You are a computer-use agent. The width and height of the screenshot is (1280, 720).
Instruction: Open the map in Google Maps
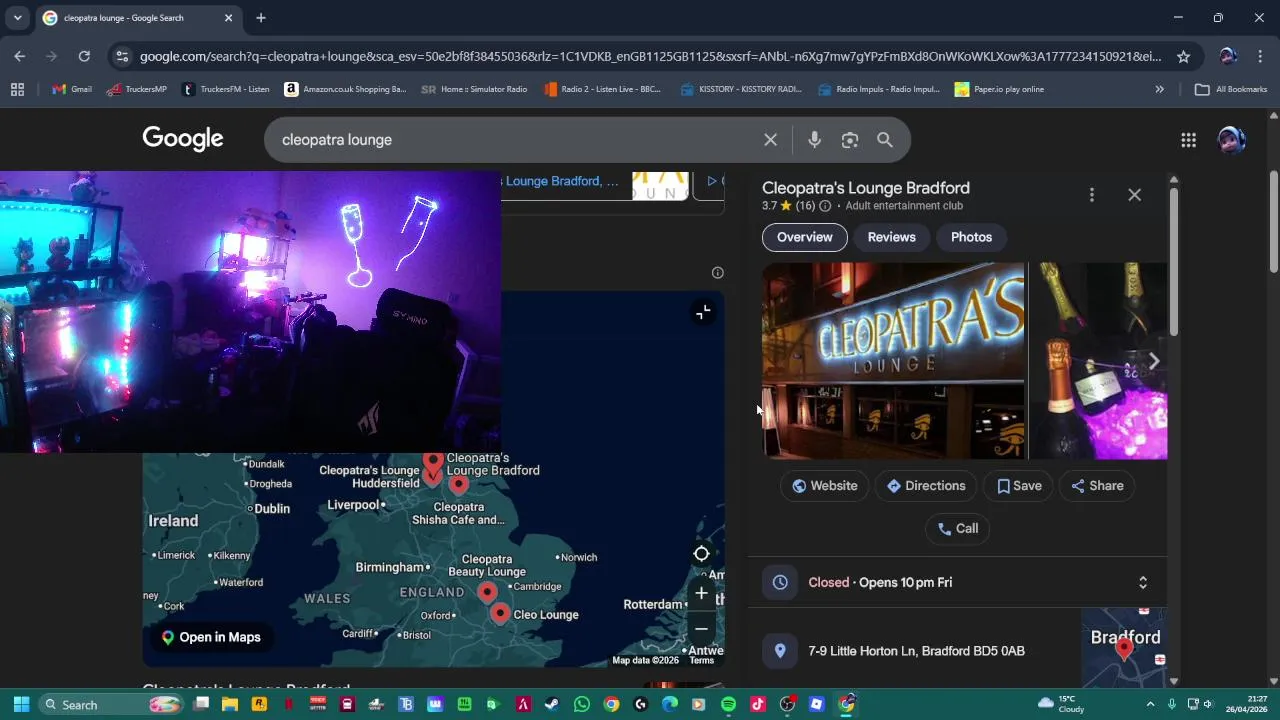coord(211,638)
